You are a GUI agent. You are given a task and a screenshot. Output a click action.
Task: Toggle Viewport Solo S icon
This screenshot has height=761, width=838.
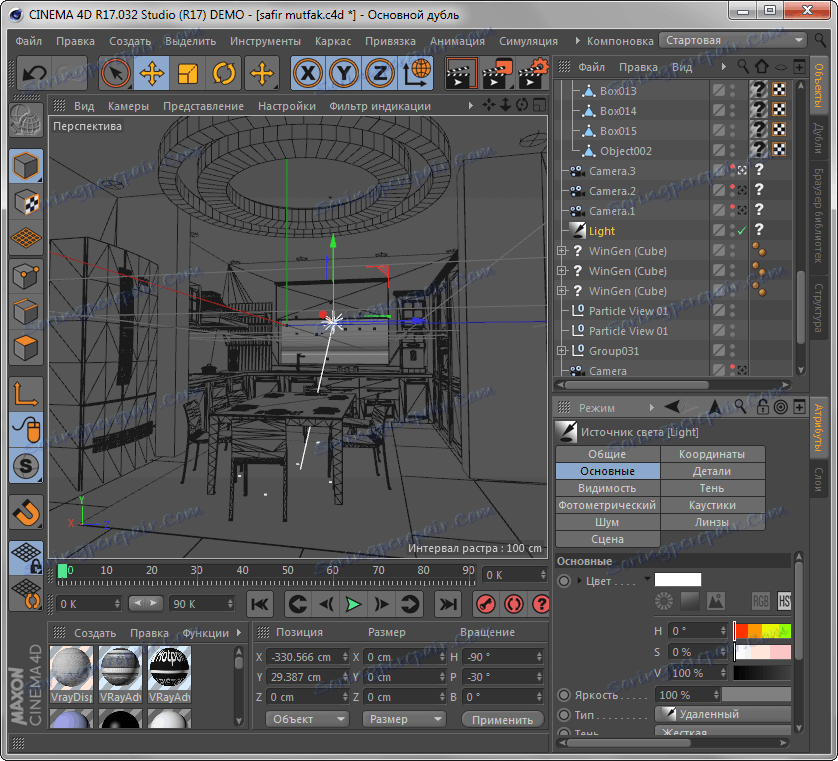[26, 466]
